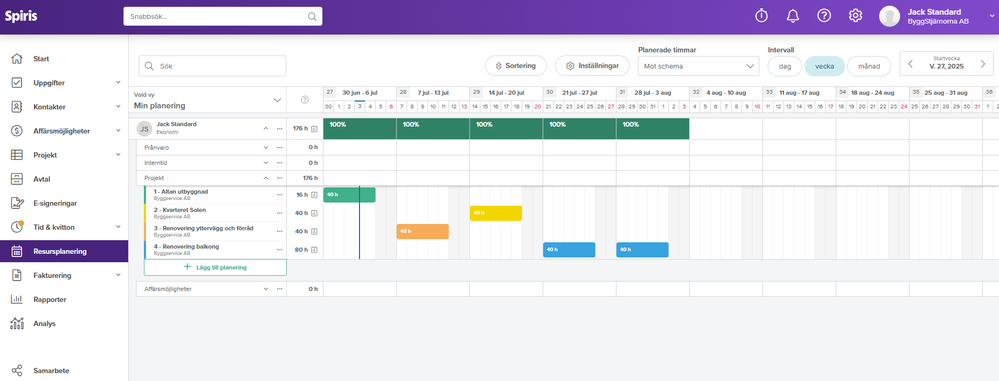
Task: Open settings gear icon in header
Action: [855, 16]
